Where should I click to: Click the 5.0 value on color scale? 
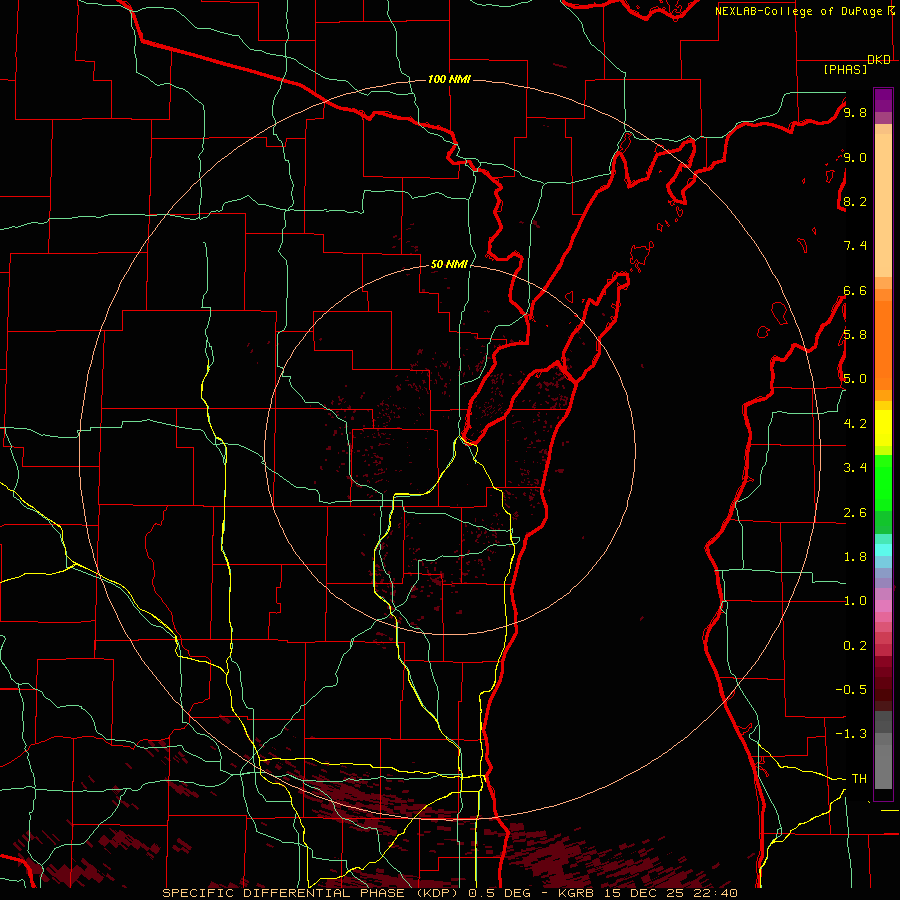(855, 379)
